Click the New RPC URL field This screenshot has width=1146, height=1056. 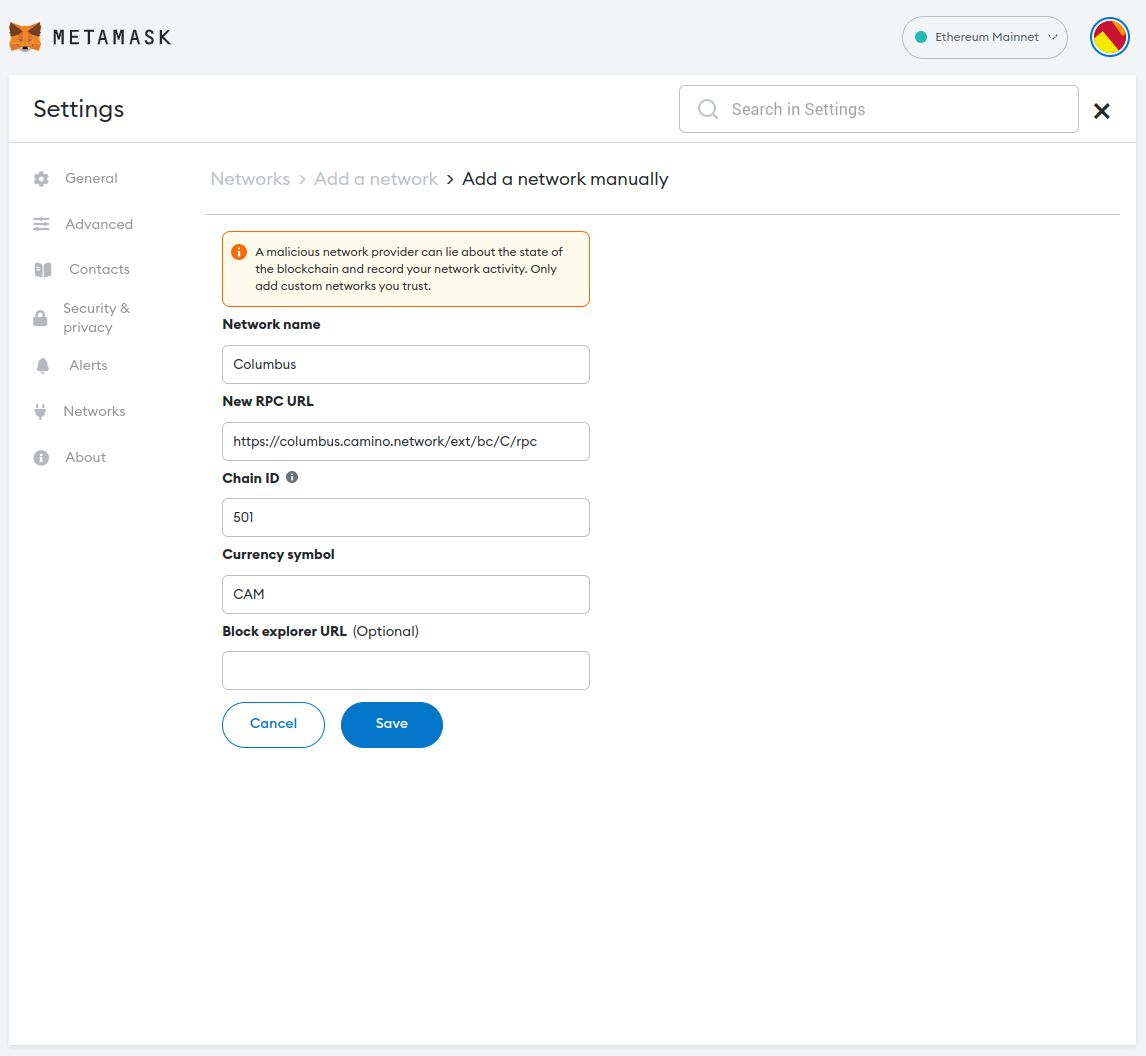405,441
